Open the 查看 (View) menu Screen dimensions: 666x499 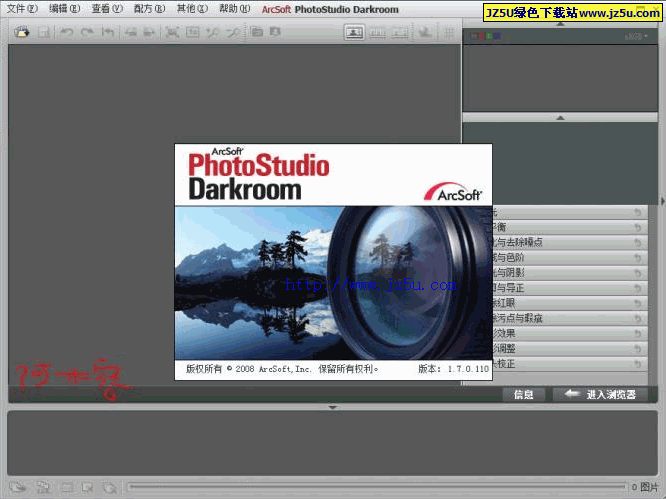point(107,8)
